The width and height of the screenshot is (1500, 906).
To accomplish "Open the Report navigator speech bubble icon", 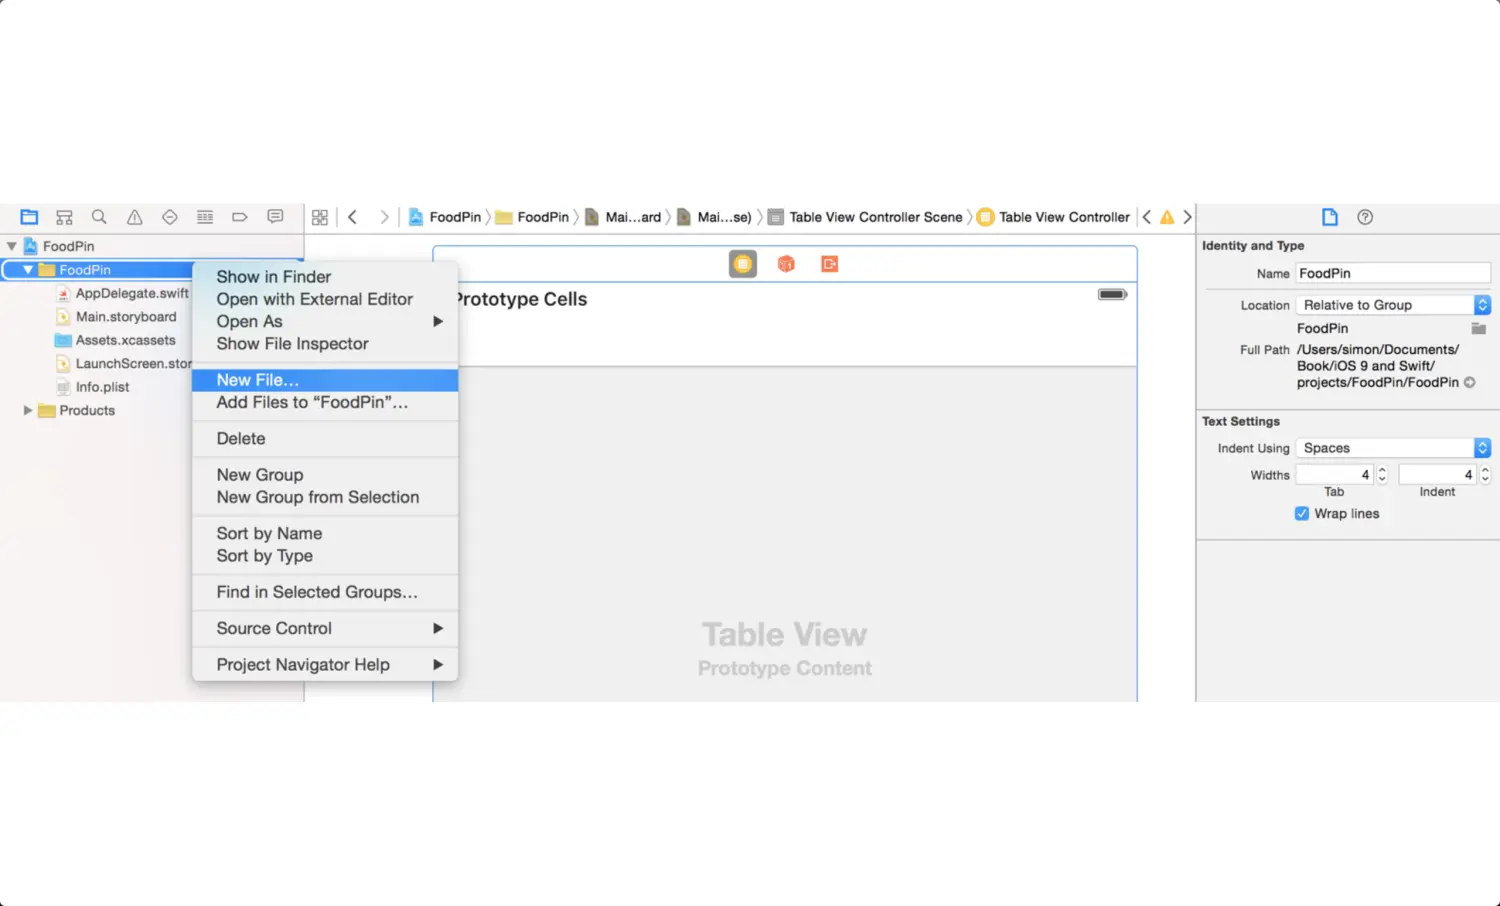I will pyautogui.click(x=275, y=217).
